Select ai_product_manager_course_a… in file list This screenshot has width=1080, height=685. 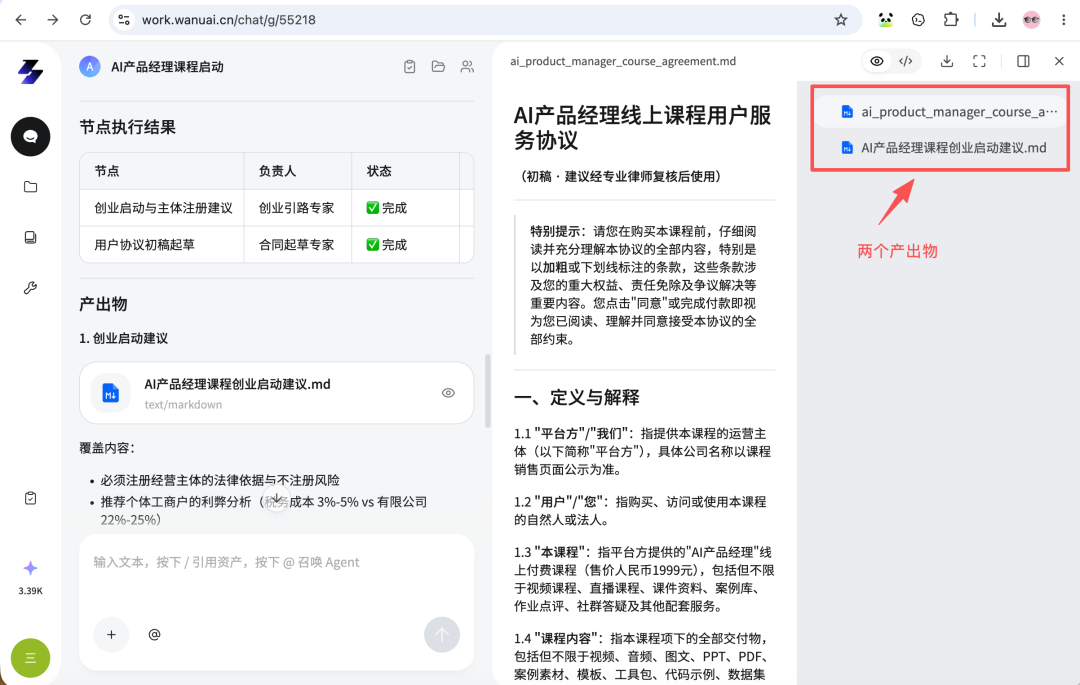pos(942,112)
